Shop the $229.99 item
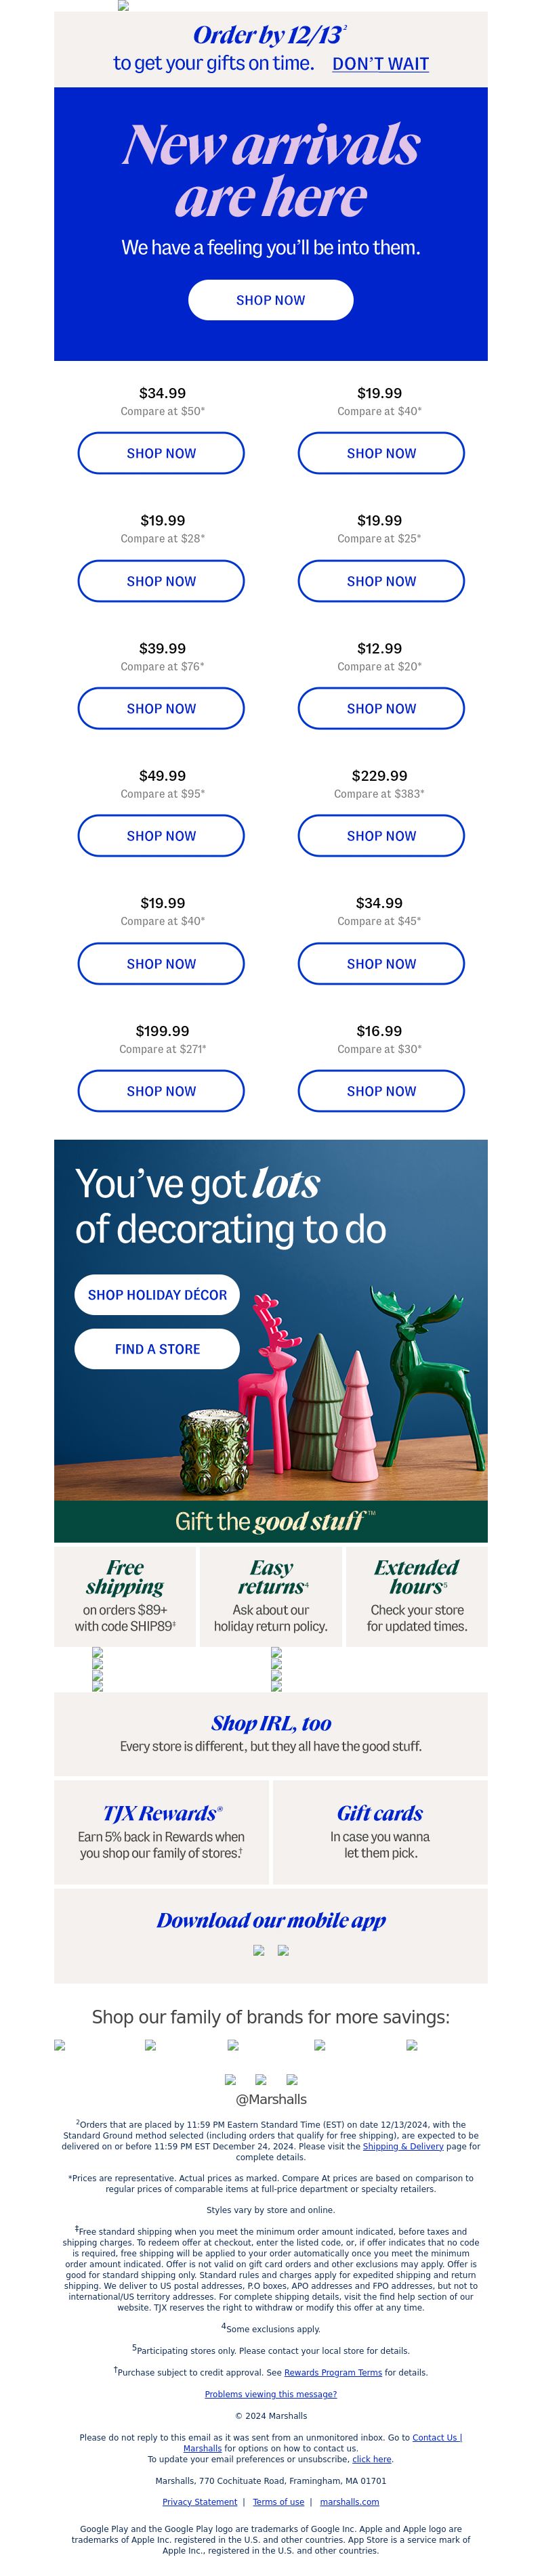542x2576 pixels. [x=381, y=836]
